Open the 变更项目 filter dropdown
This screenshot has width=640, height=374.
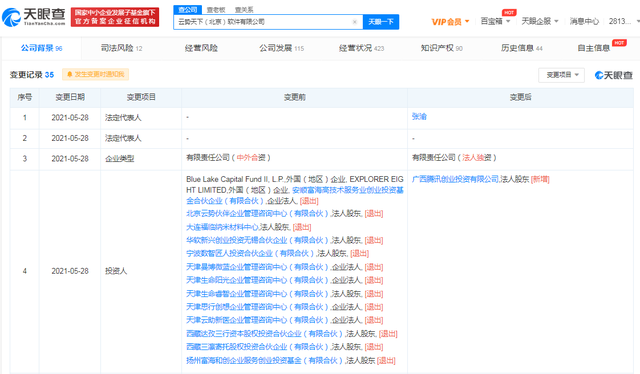click(562, 75)
